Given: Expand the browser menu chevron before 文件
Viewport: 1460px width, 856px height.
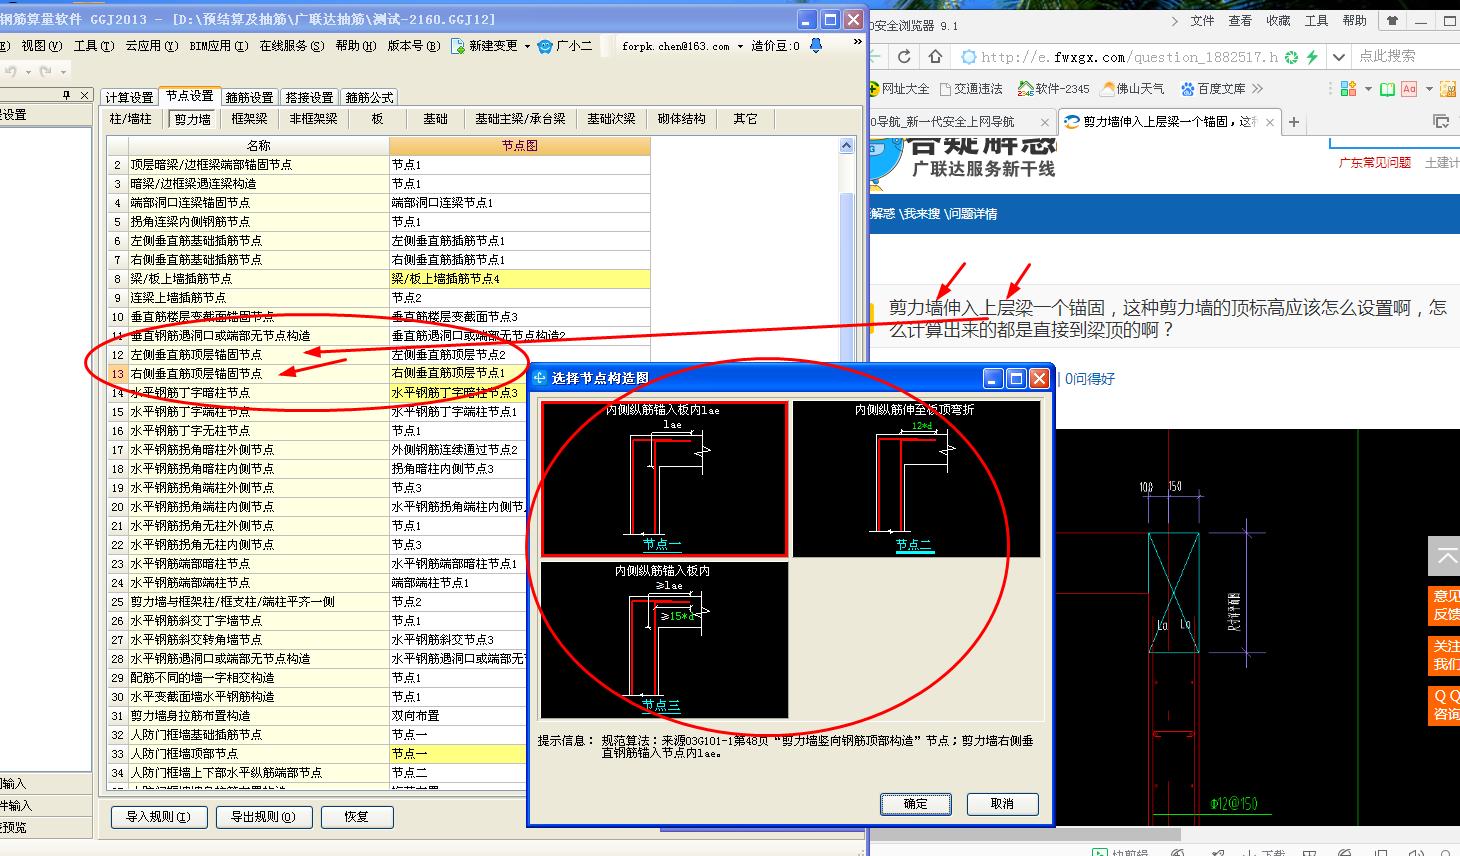Looking at the screenshot, I should point(1174,20).
